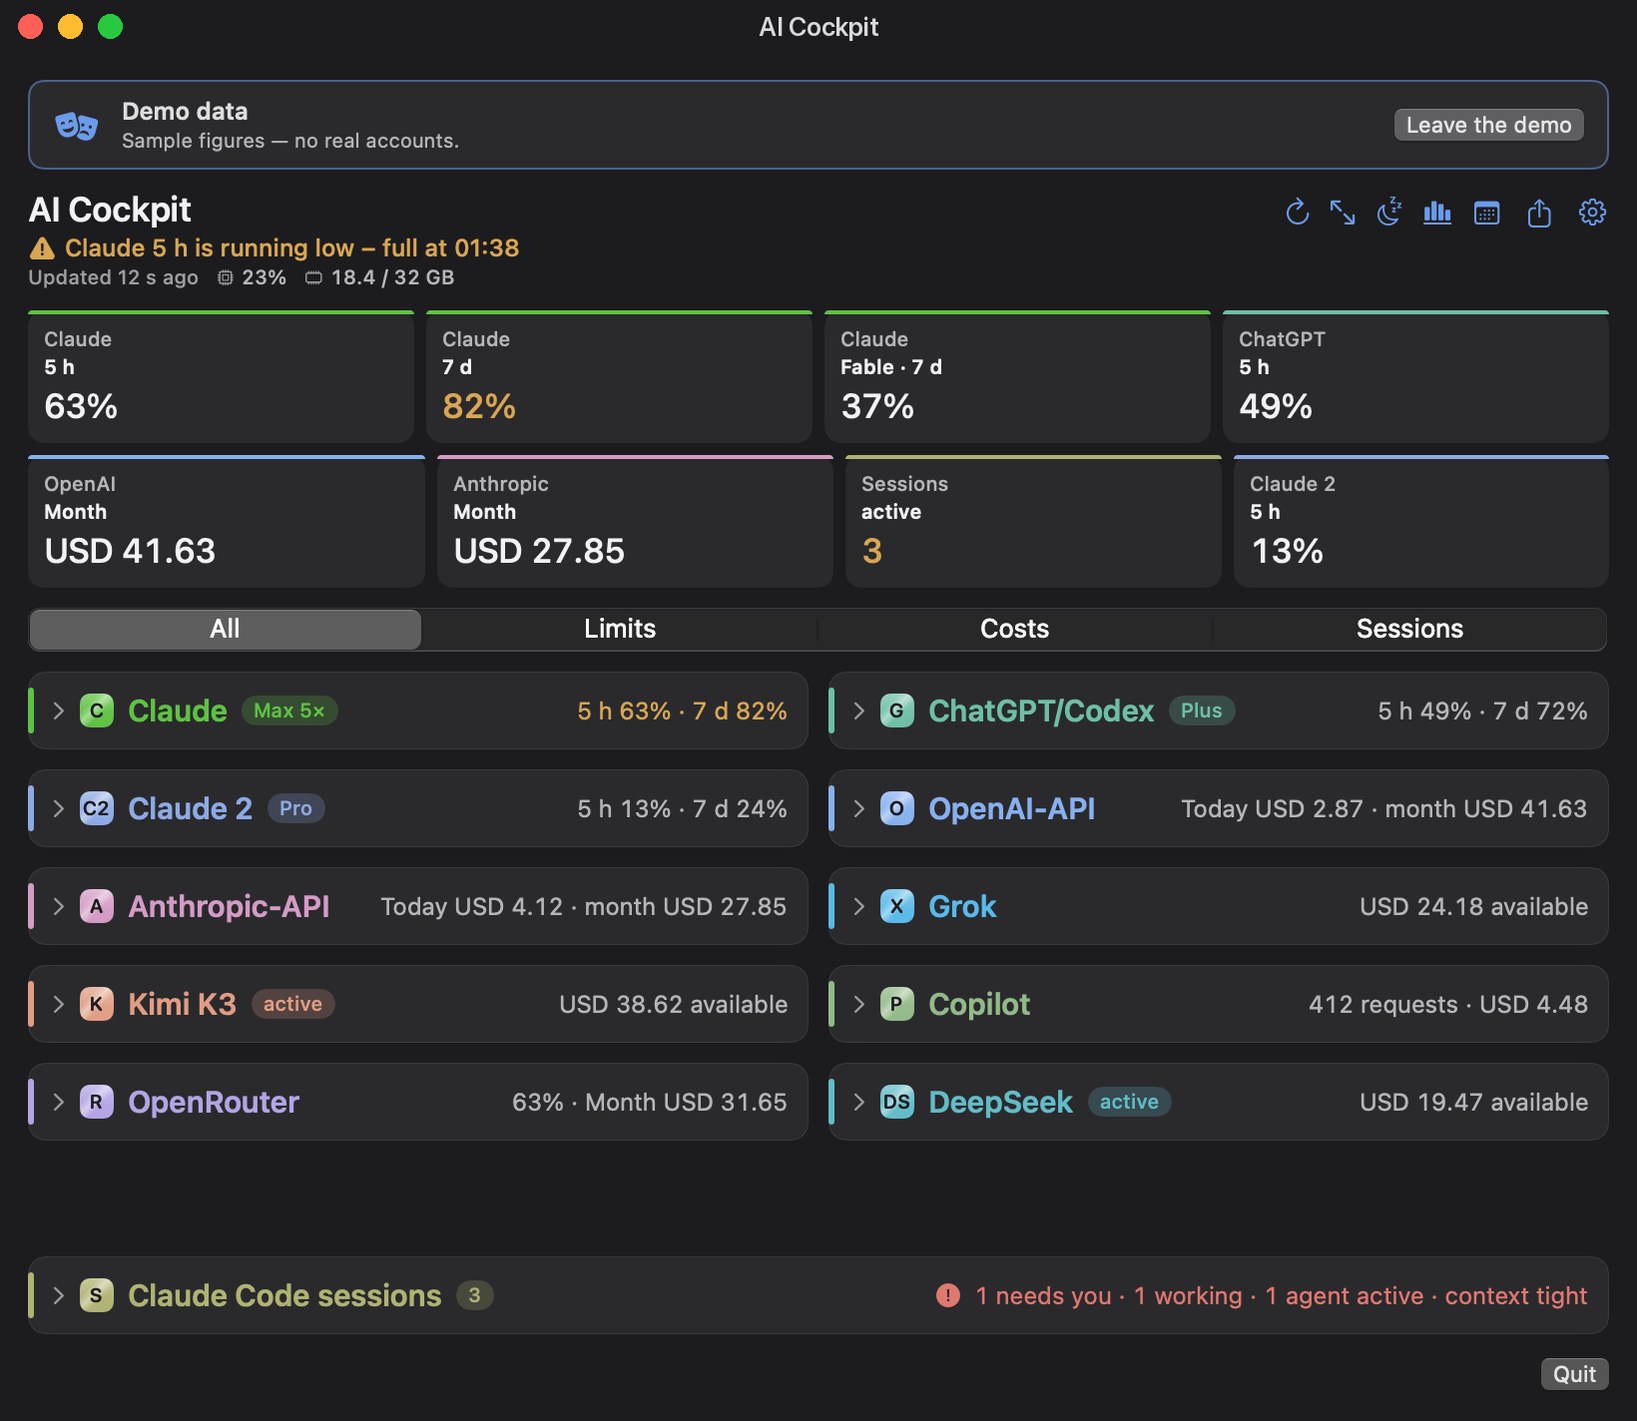Expand the Grok row chevron
This screenshot has width=1637, height=1421.
coord(858,906)
